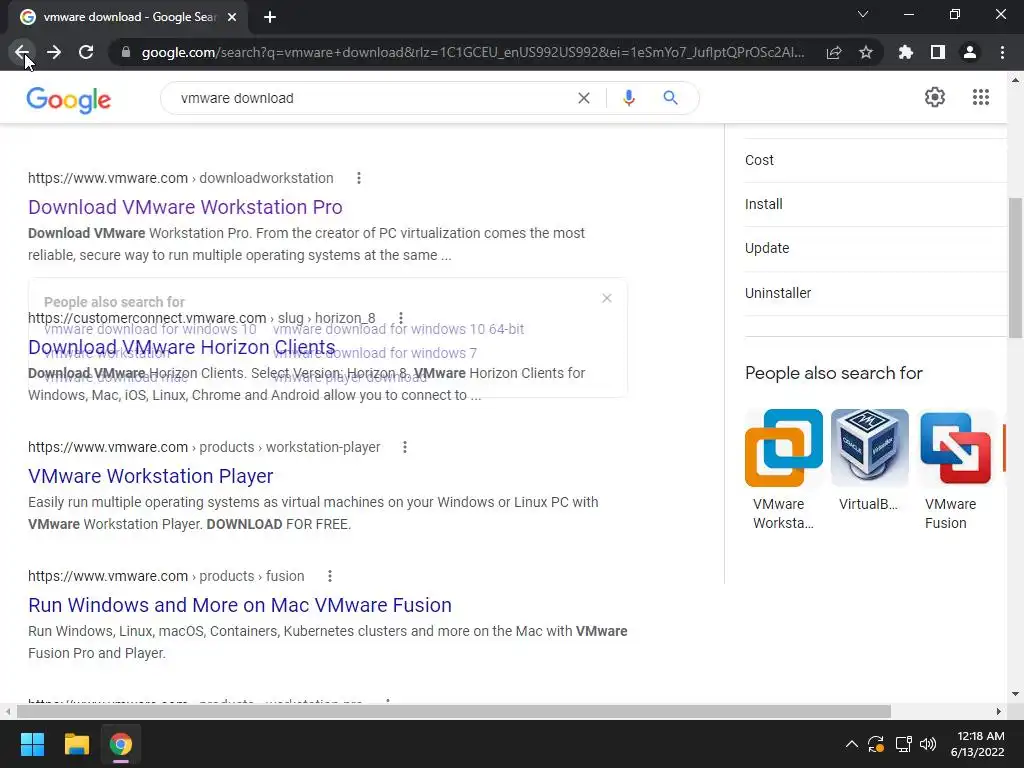The height and width of the screenshot is (768, 1024).
Task: Clear the search box text
Action: tap(584, 98)
